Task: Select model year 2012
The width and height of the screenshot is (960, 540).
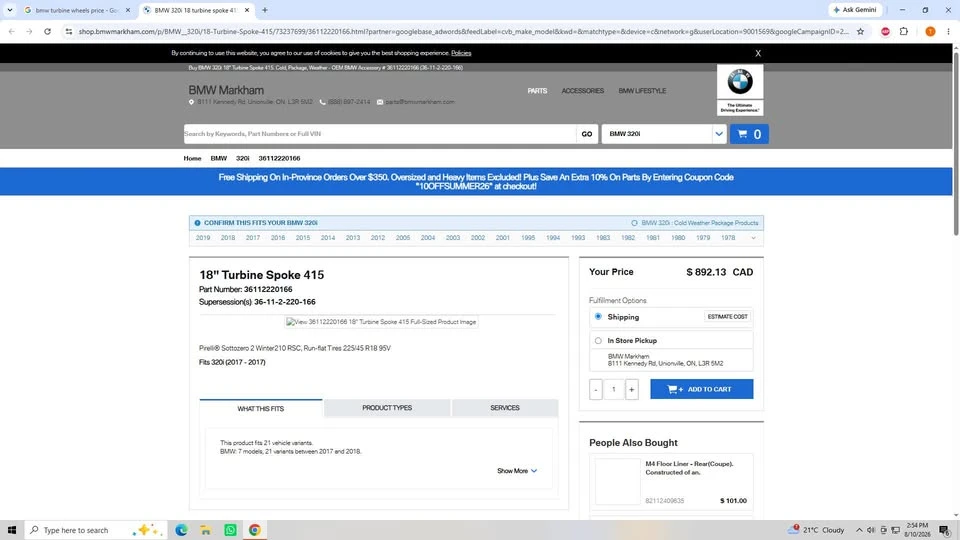Action: pos(378,238)
